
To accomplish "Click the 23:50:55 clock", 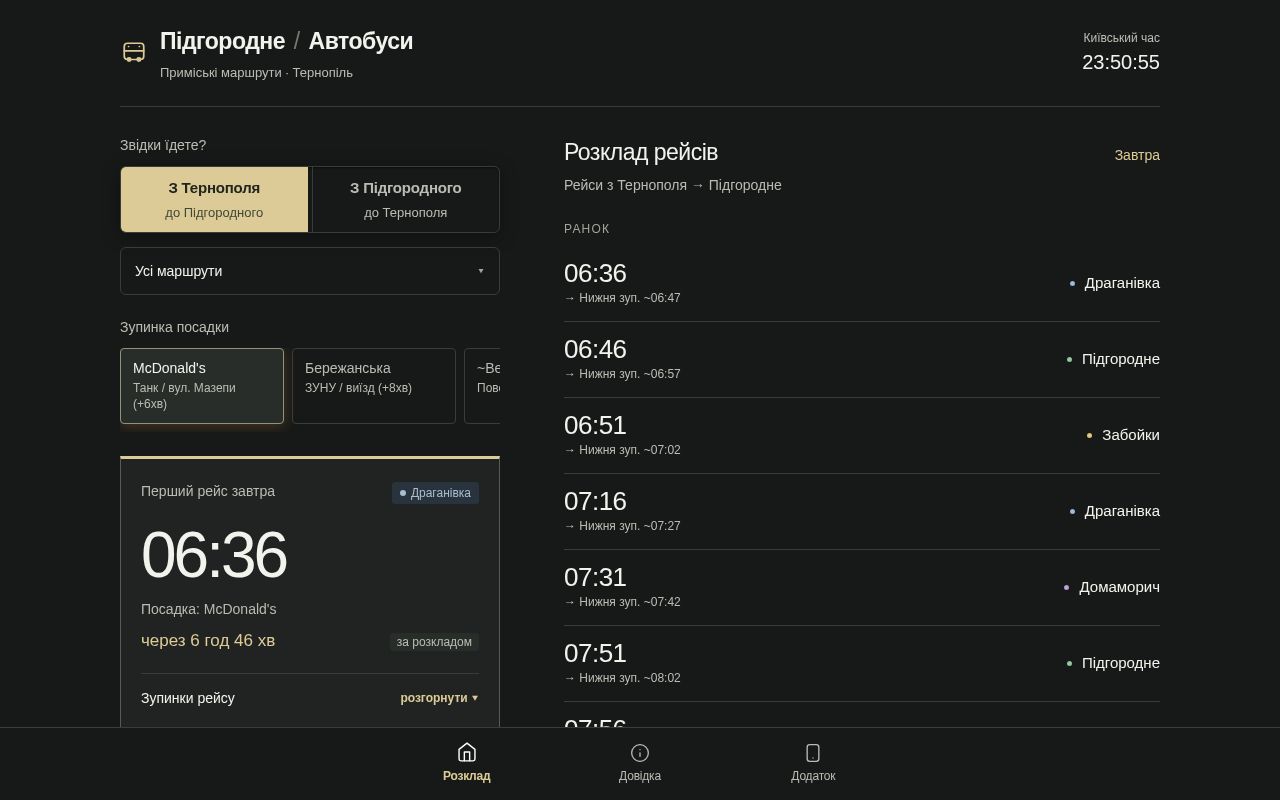I will [1121, 62].
